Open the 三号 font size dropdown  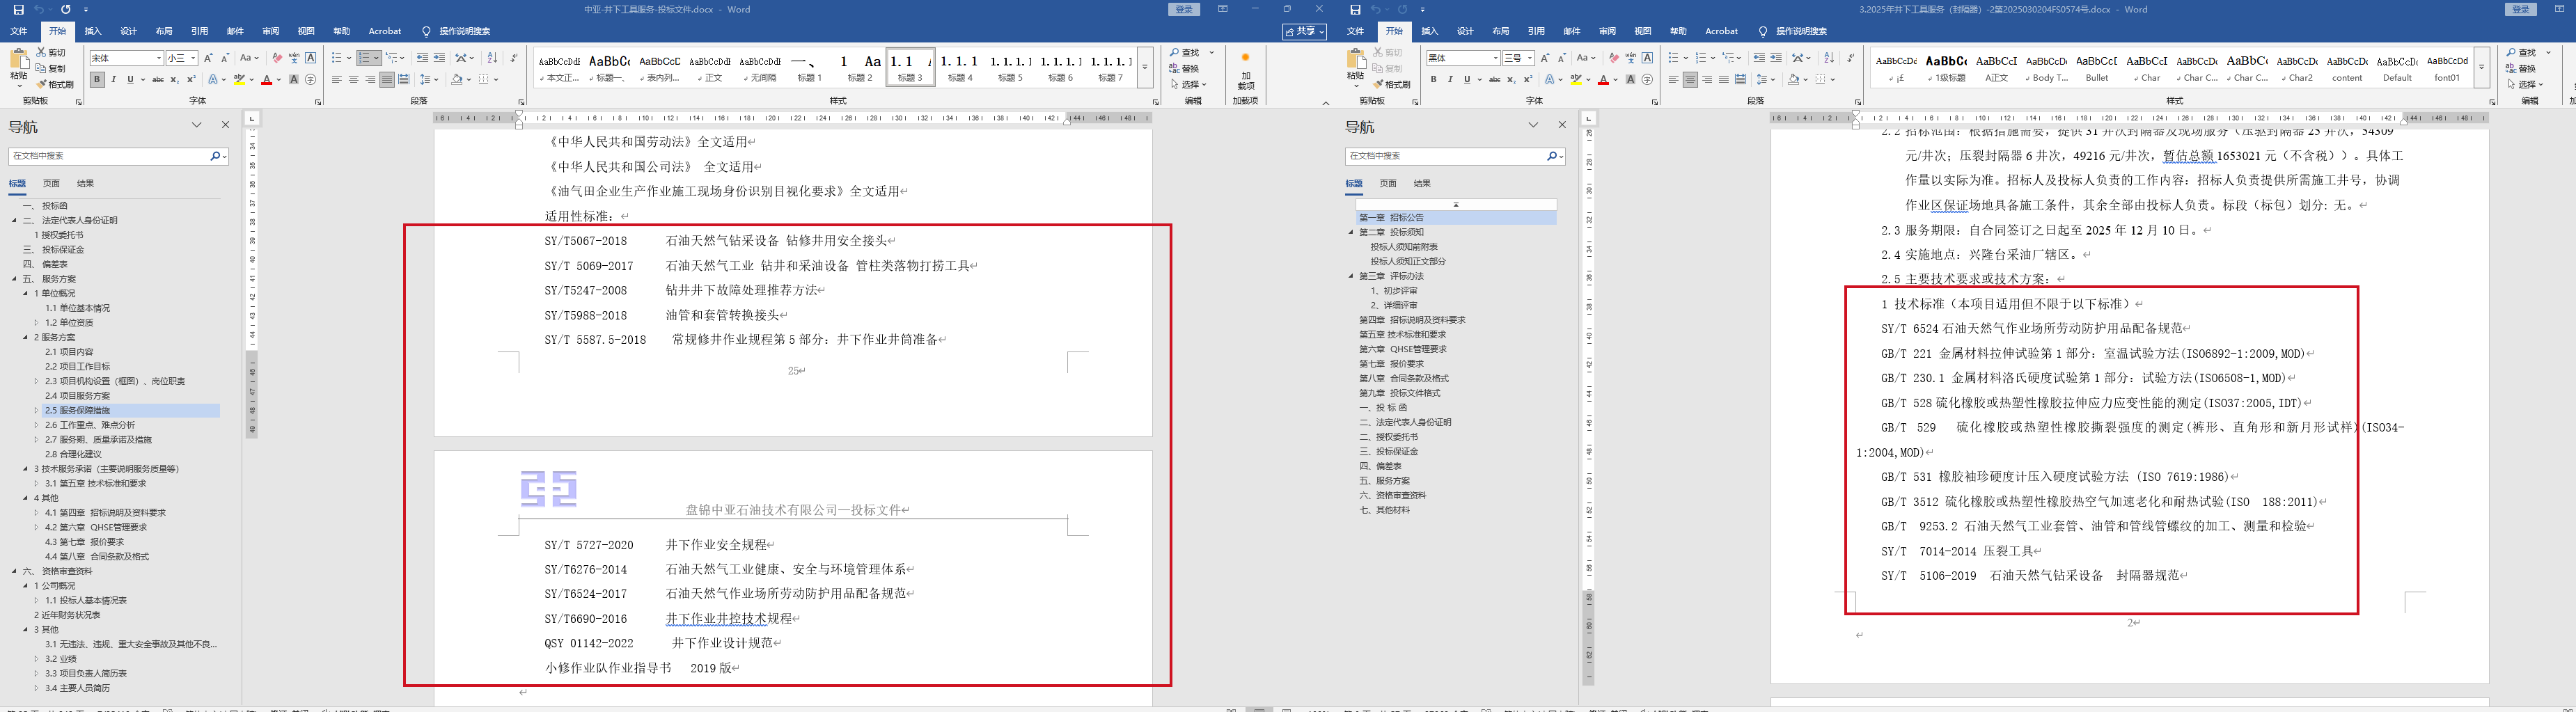point(1530,58)
